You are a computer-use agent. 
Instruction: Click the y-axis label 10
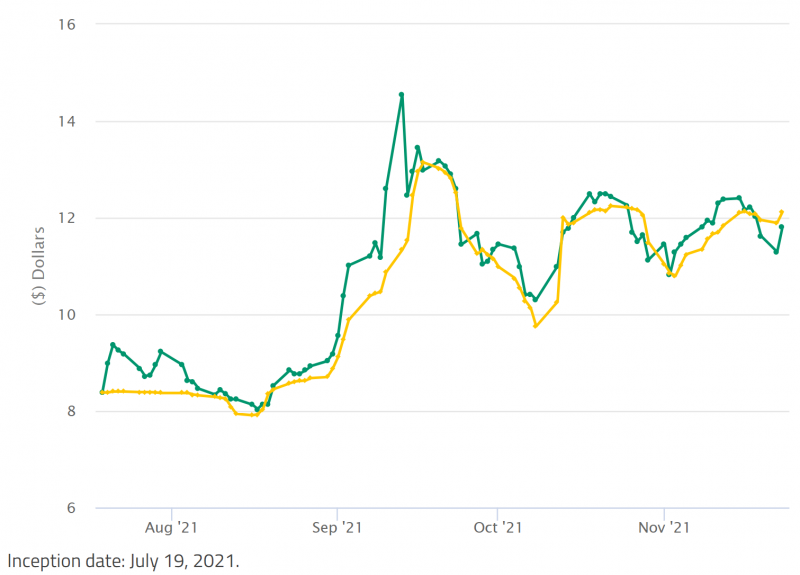(67, 315)
